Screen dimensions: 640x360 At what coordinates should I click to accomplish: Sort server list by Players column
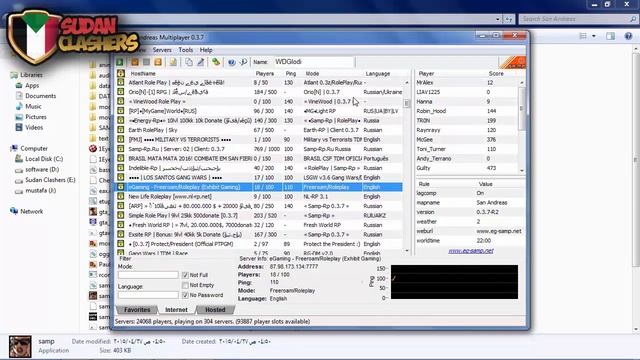(x=265, y=73)
